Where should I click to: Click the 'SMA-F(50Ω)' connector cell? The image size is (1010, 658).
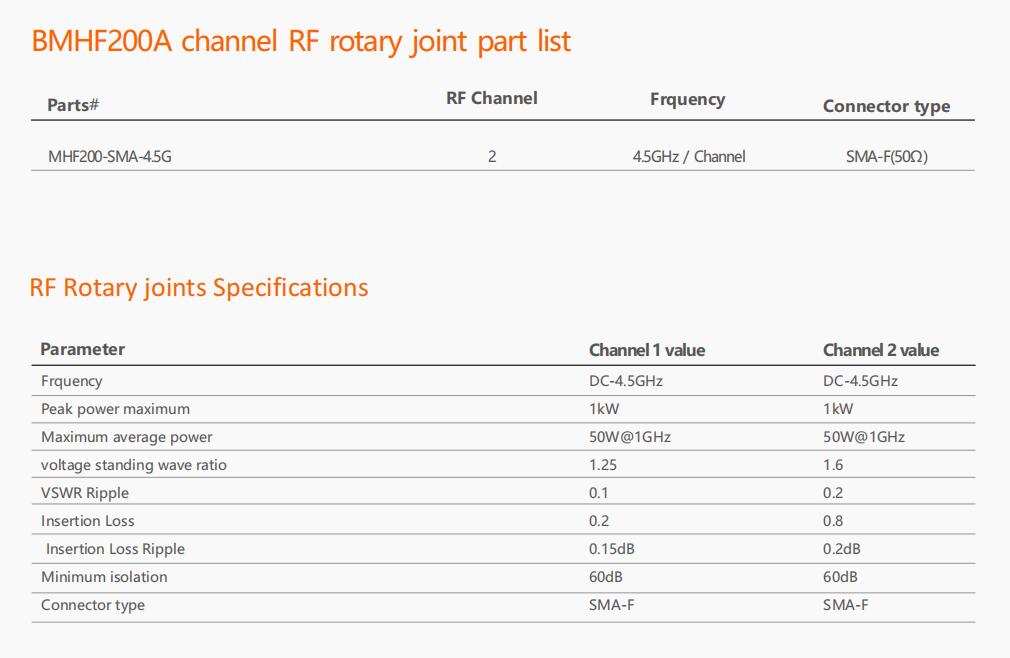coord(886,156)
